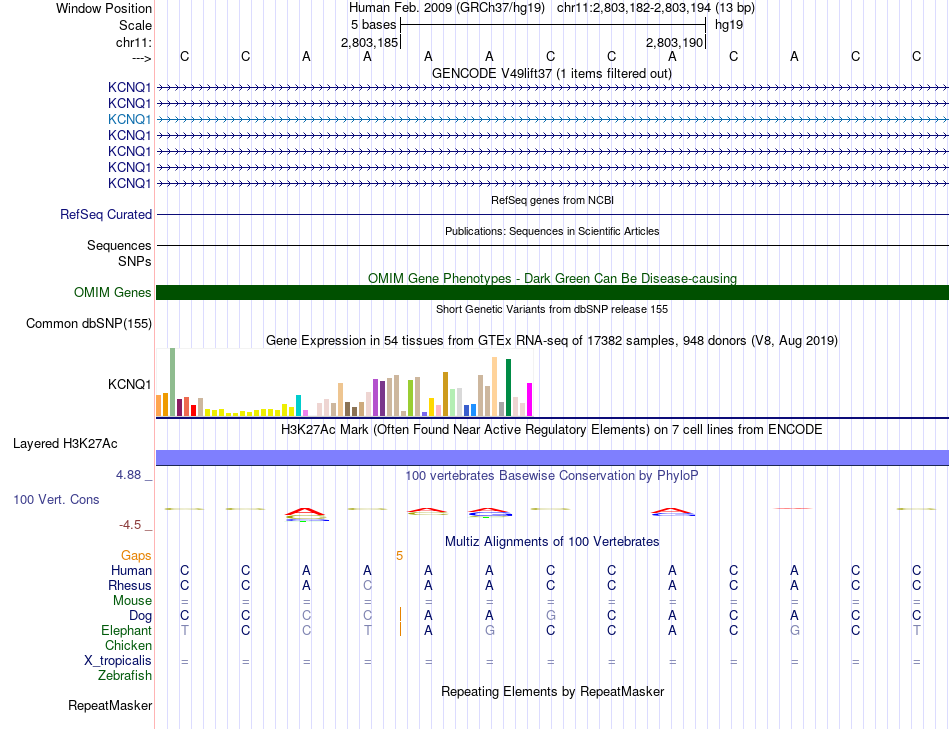Click the cyan bar in the GTEx chart
Screen dimensions: 950x729
(x=298, y=405)
